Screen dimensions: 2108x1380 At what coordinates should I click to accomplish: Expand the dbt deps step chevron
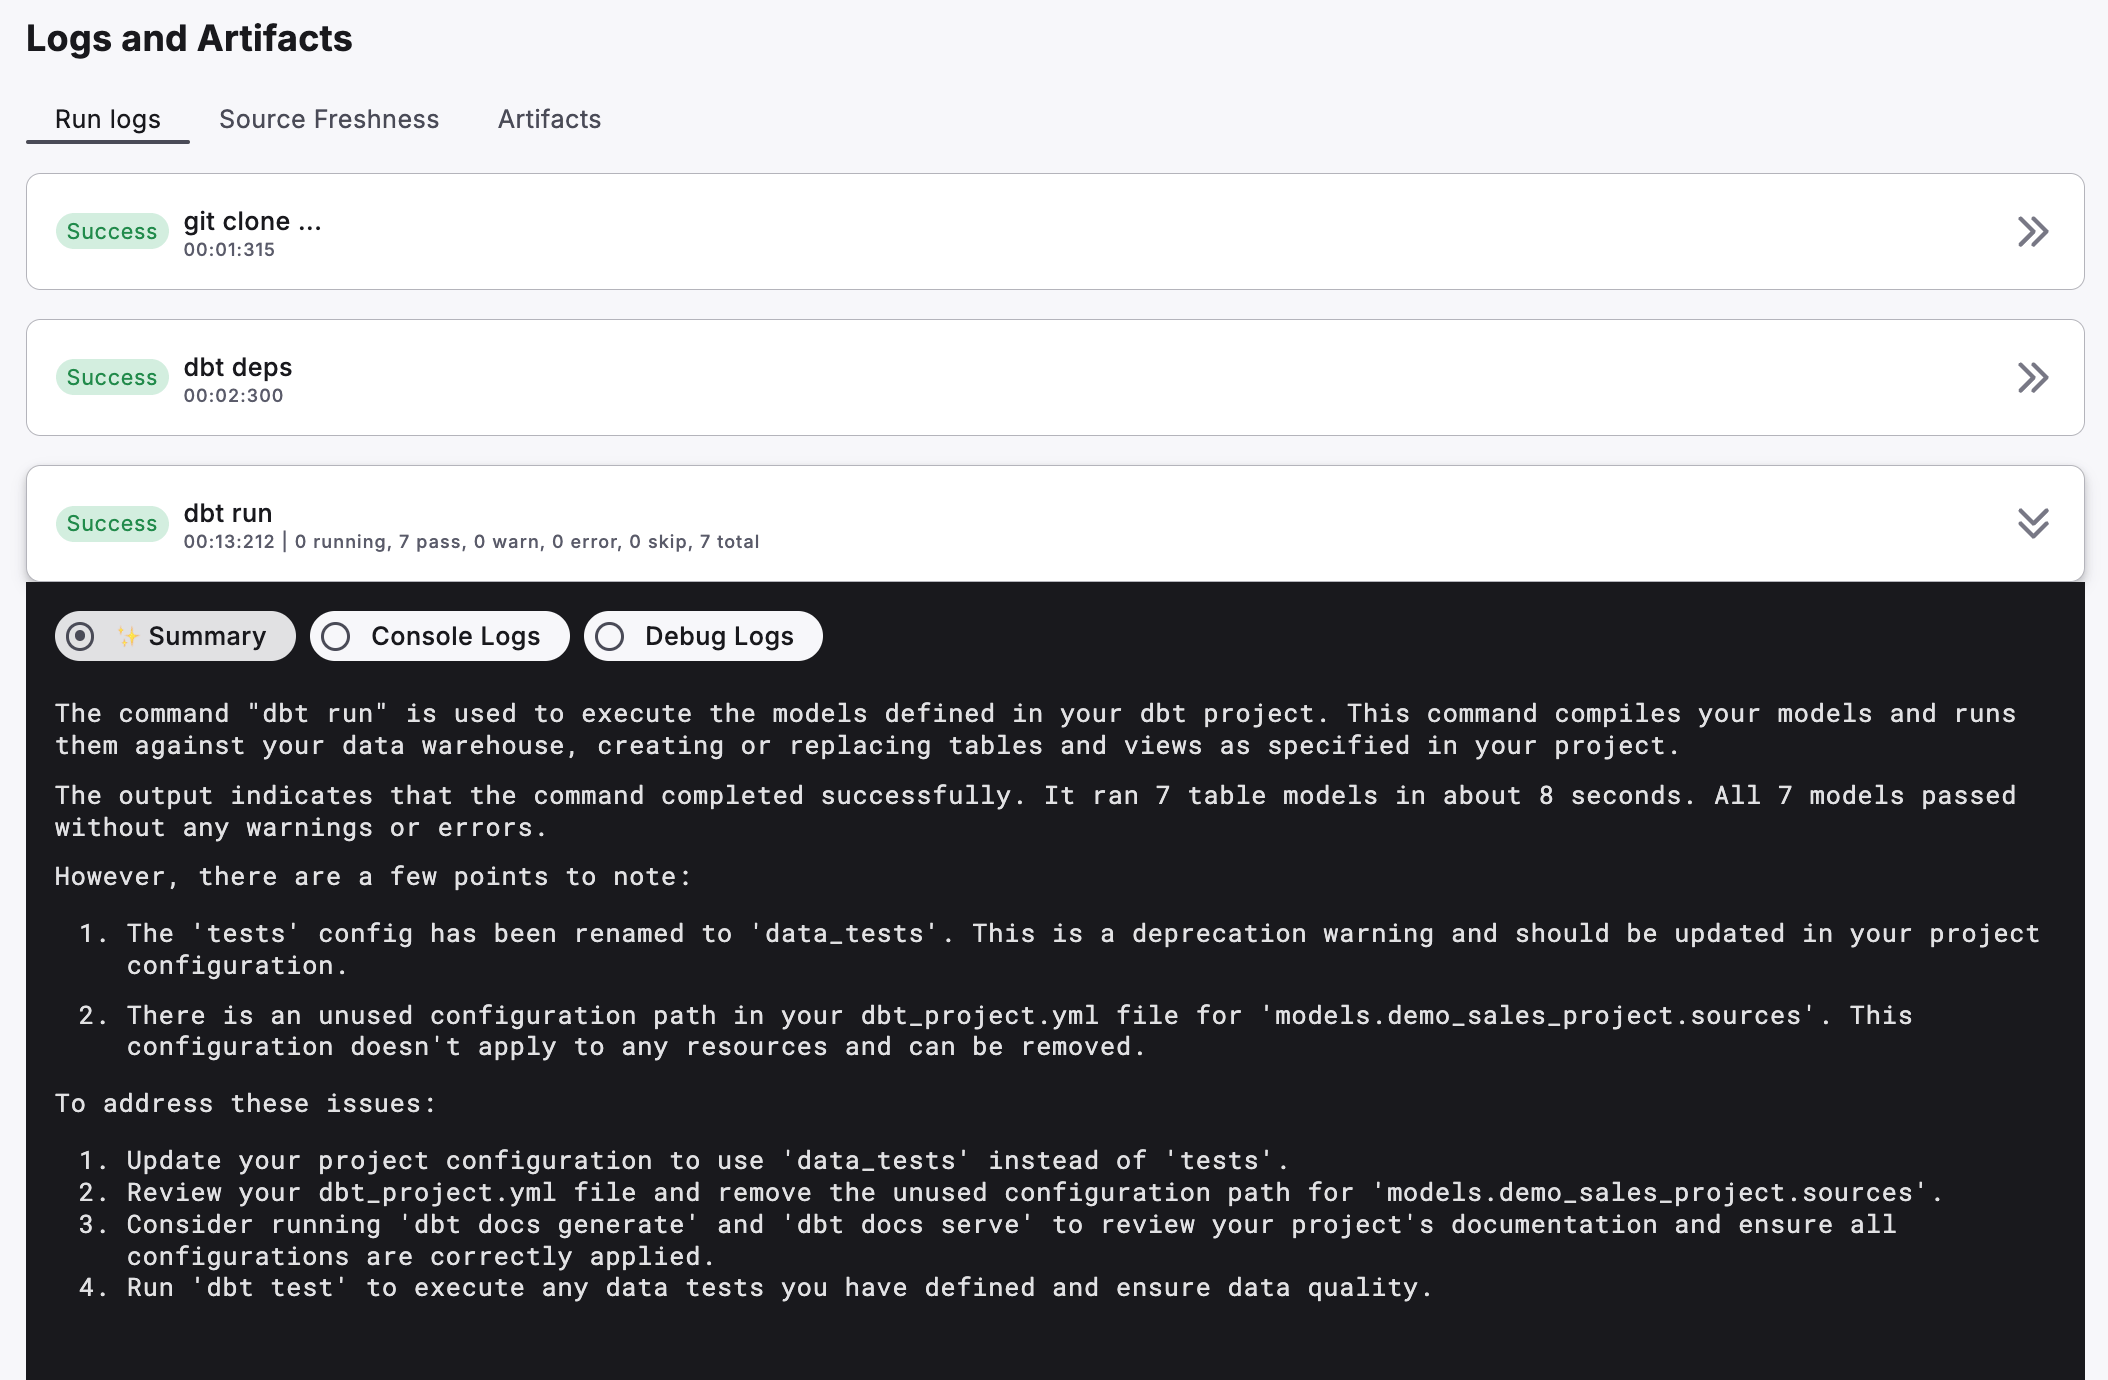coord(2032,378)
